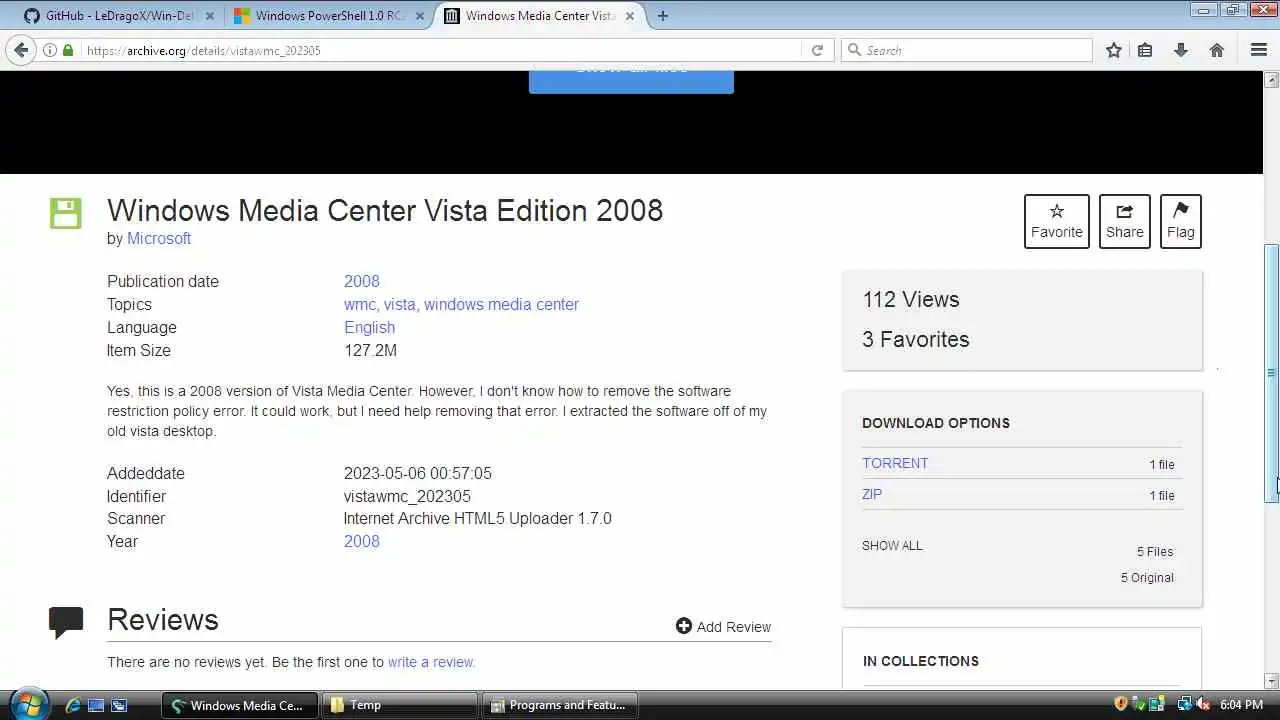Download via the TORRENT option
Image resolution: width=1280 pixels, height=720 pixels.
[895, 463]
